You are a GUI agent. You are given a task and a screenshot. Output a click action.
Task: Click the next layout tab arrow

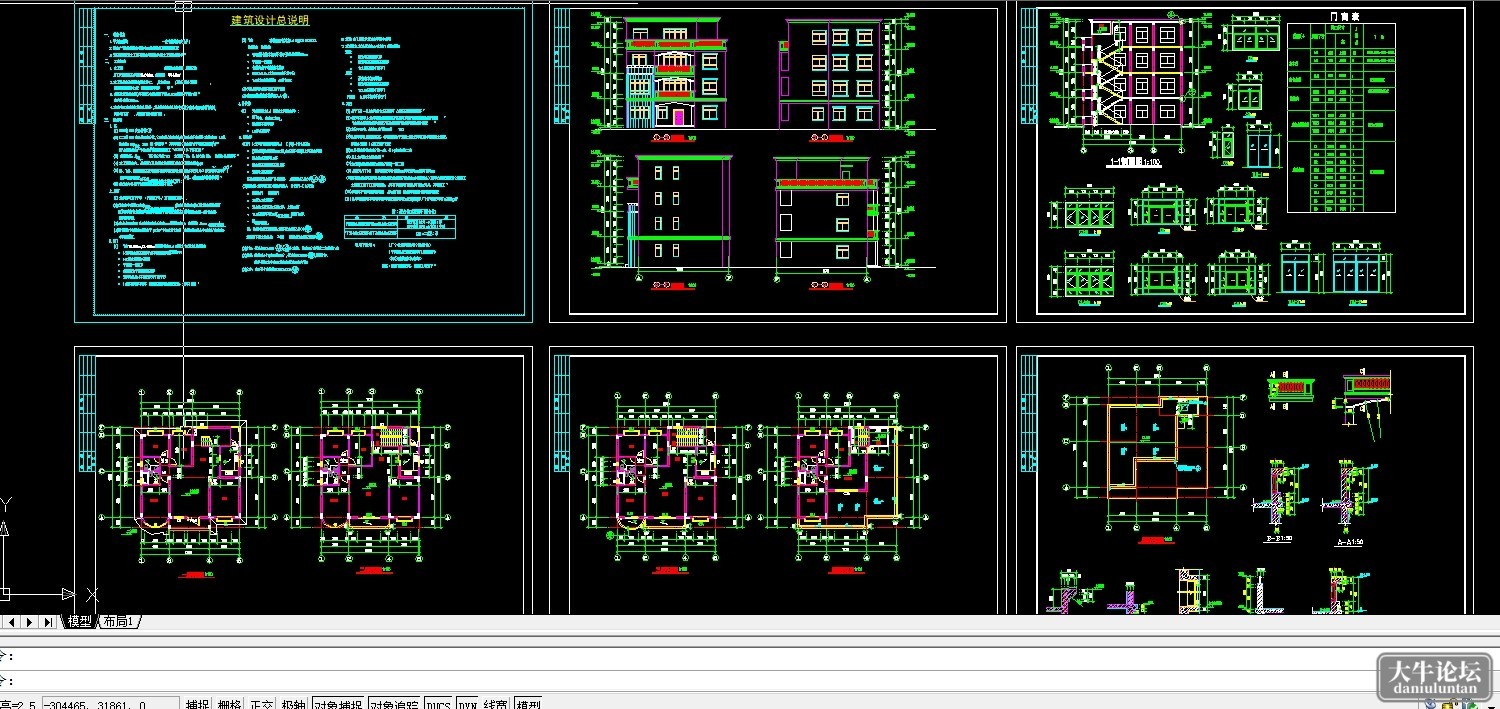29,622
